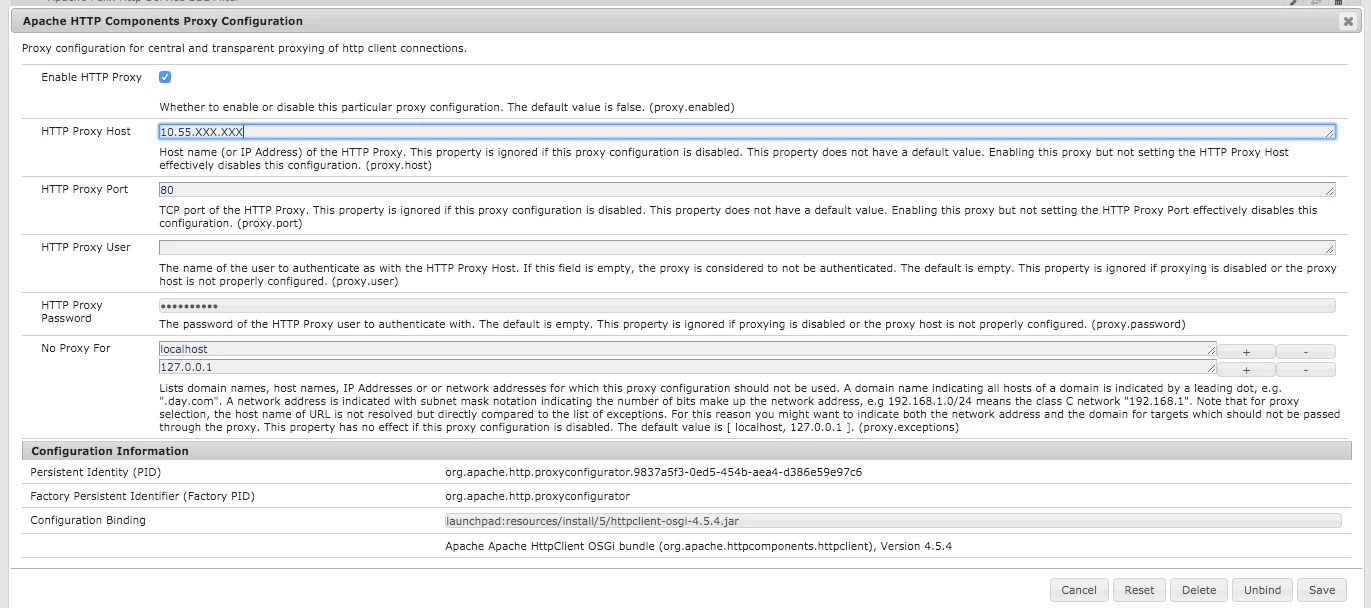1371x608 pixels.
Task: Click the localhost exception field
Action: click(687, 349)
